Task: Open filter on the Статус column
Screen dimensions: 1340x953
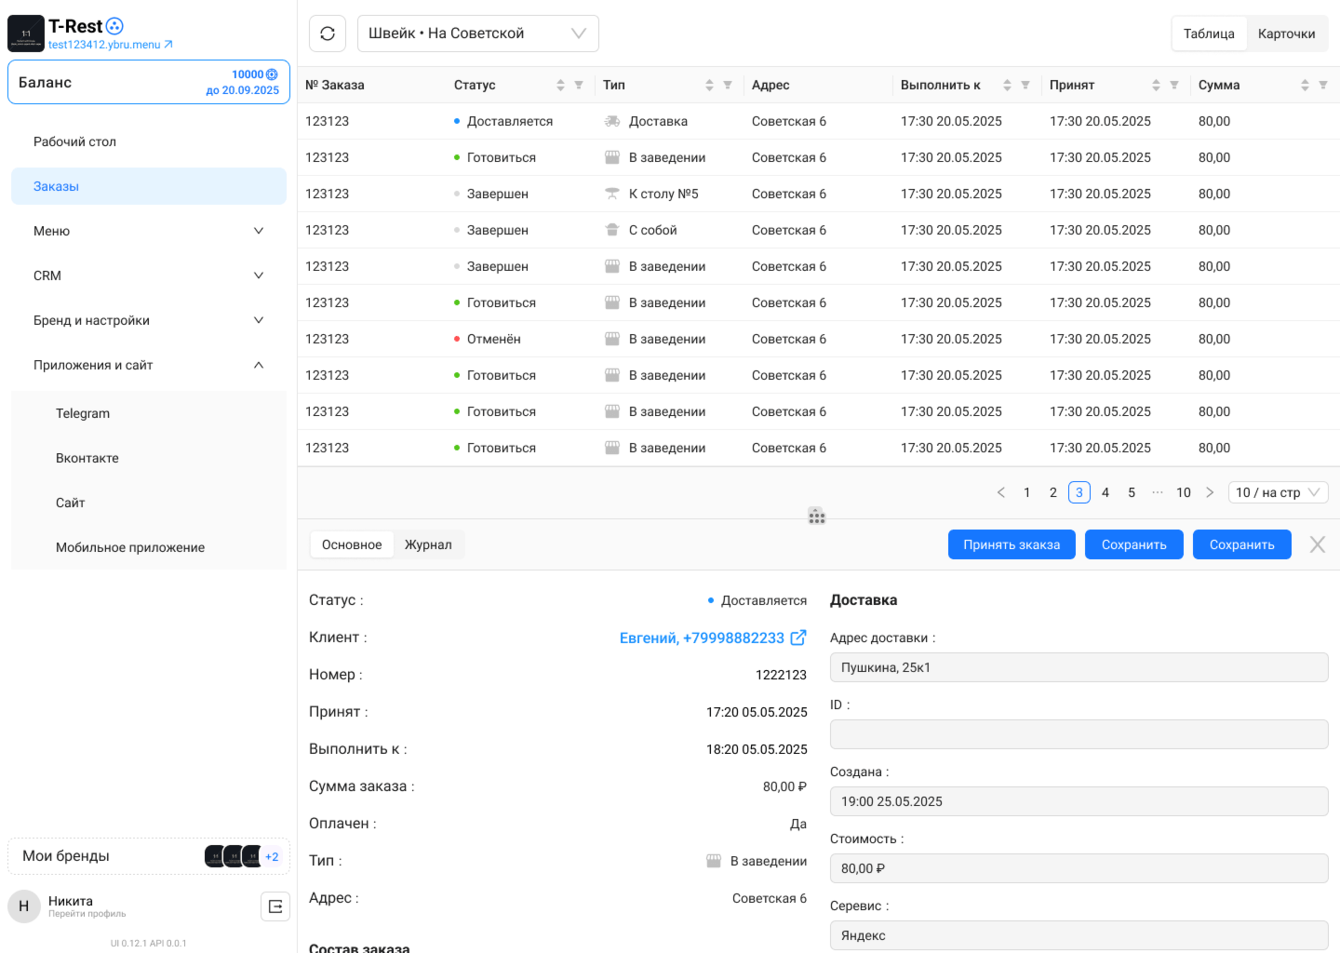Action: (x=579, y=85)
